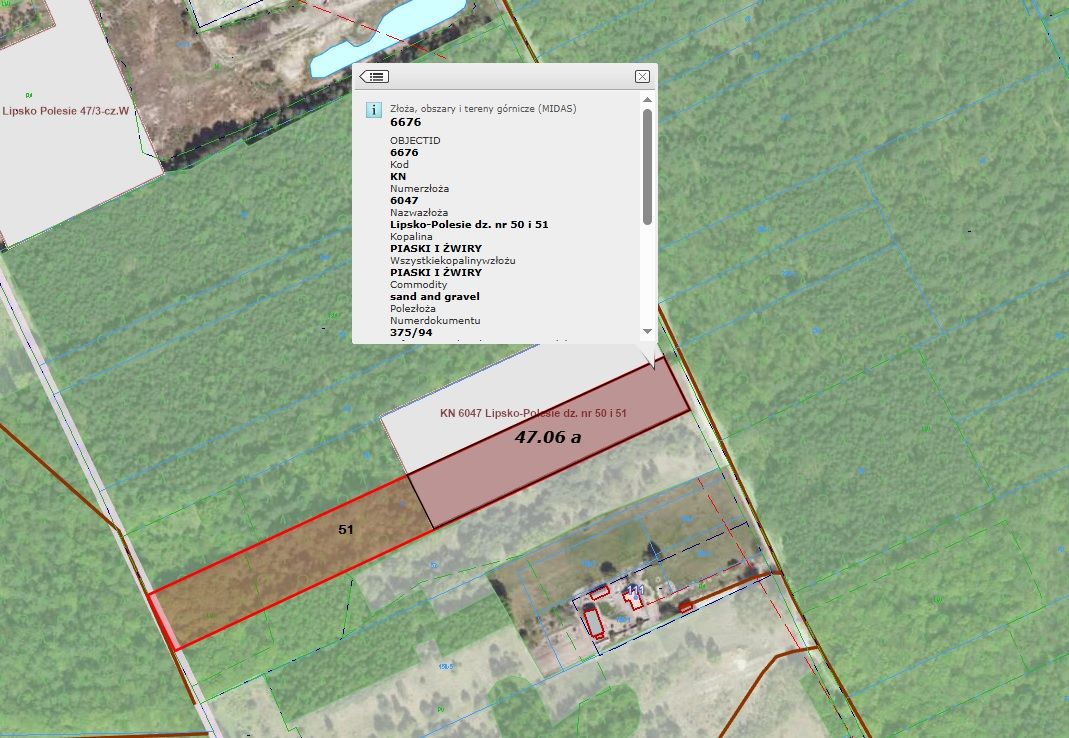Click the Kod field label

(x=400, y=164)
